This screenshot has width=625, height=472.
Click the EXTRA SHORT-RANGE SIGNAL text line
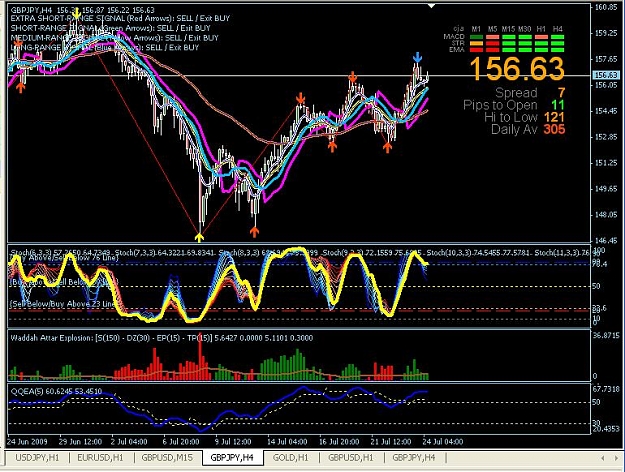(120, 18)
